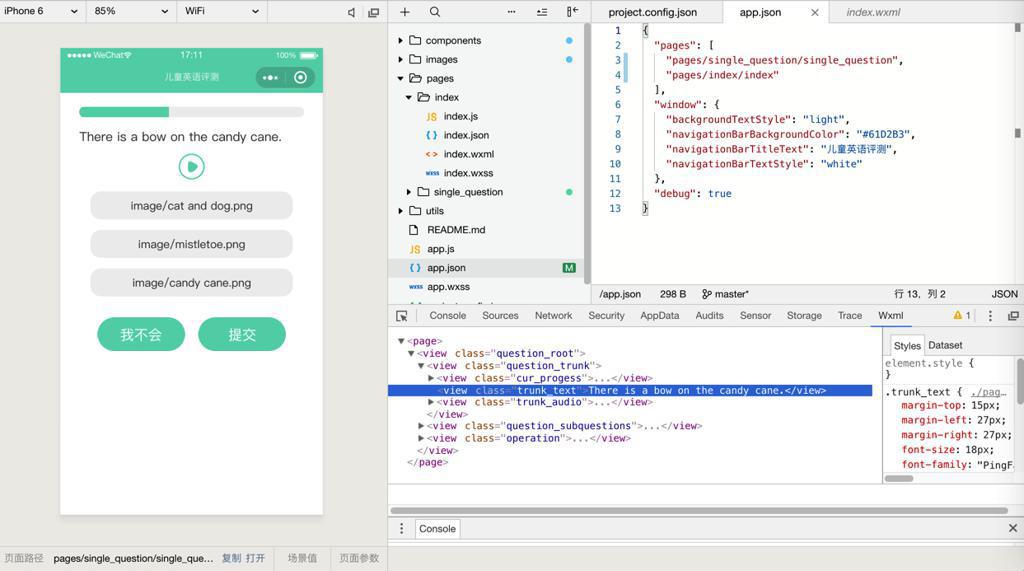Collapse the pages folder
This screenshot has width=1024, height=571.
click(400, 78)
